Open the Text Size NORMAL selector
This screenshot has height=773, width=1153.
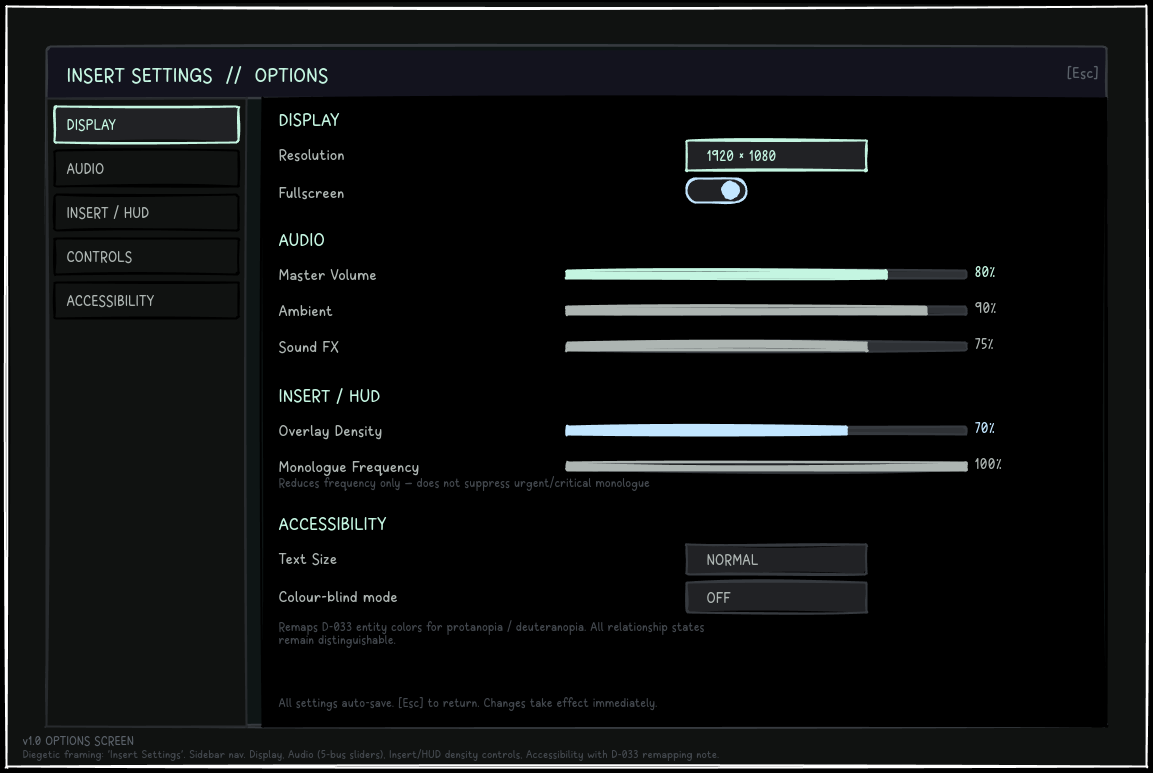pos(777,560)
